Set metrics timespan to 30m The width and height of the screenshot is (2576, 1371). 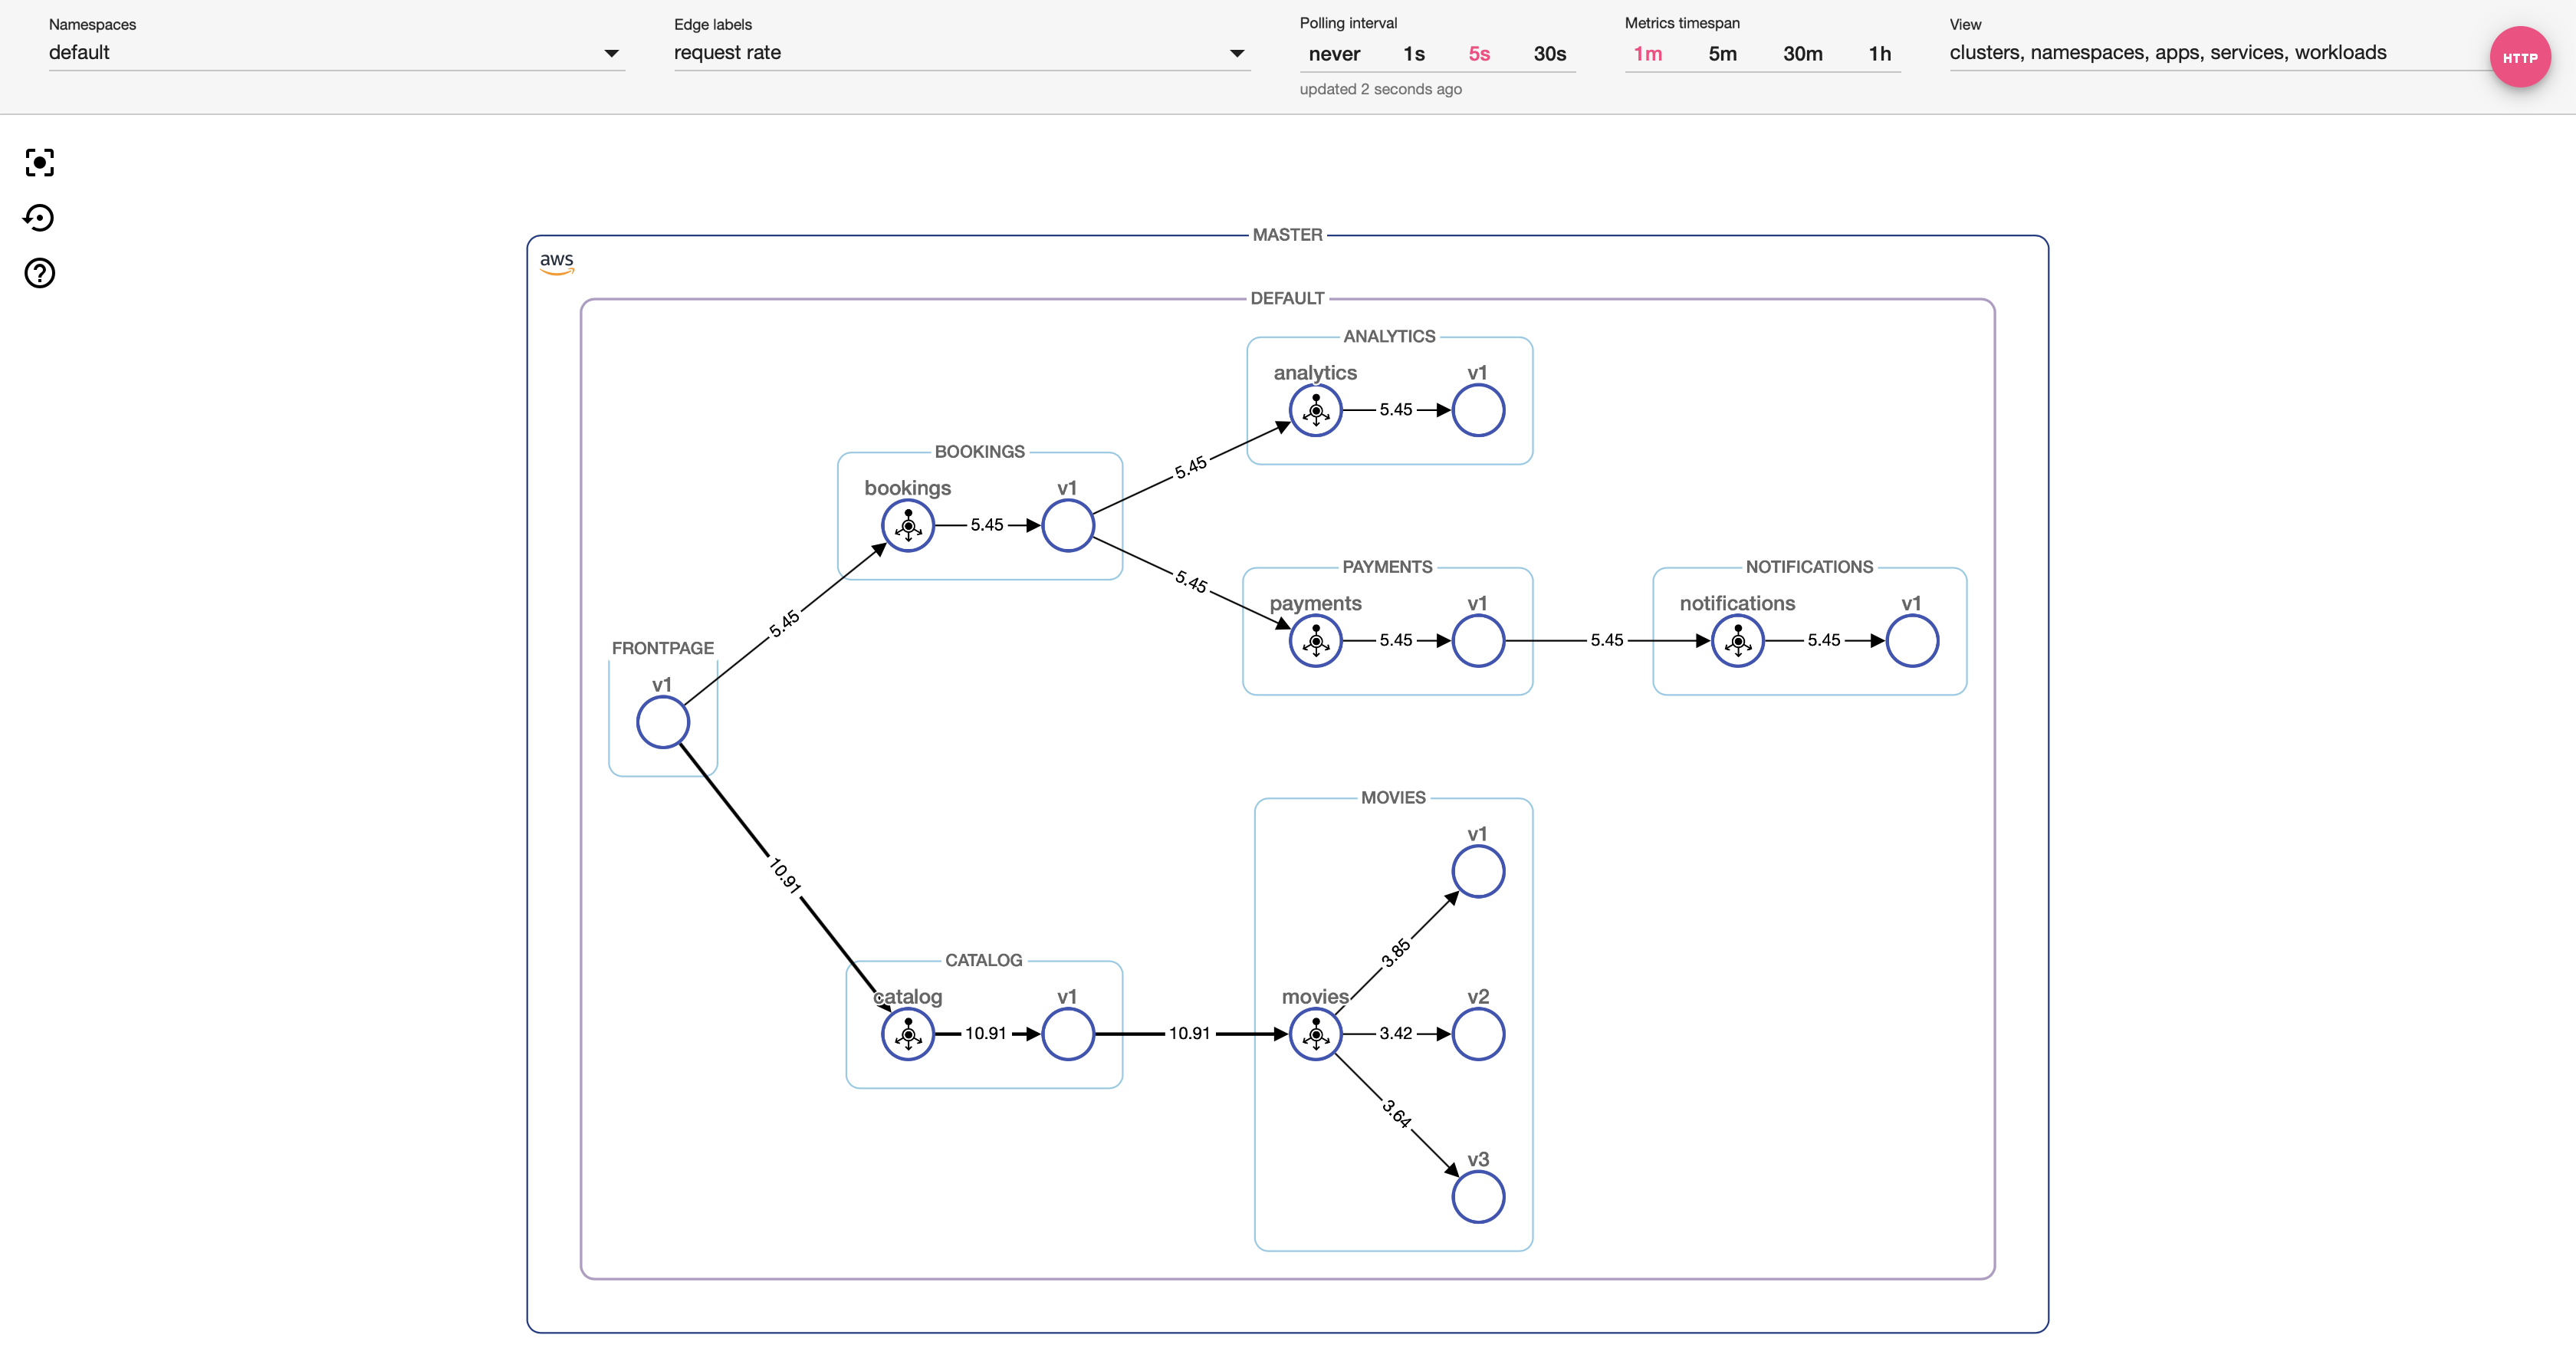click(1803, 54)
